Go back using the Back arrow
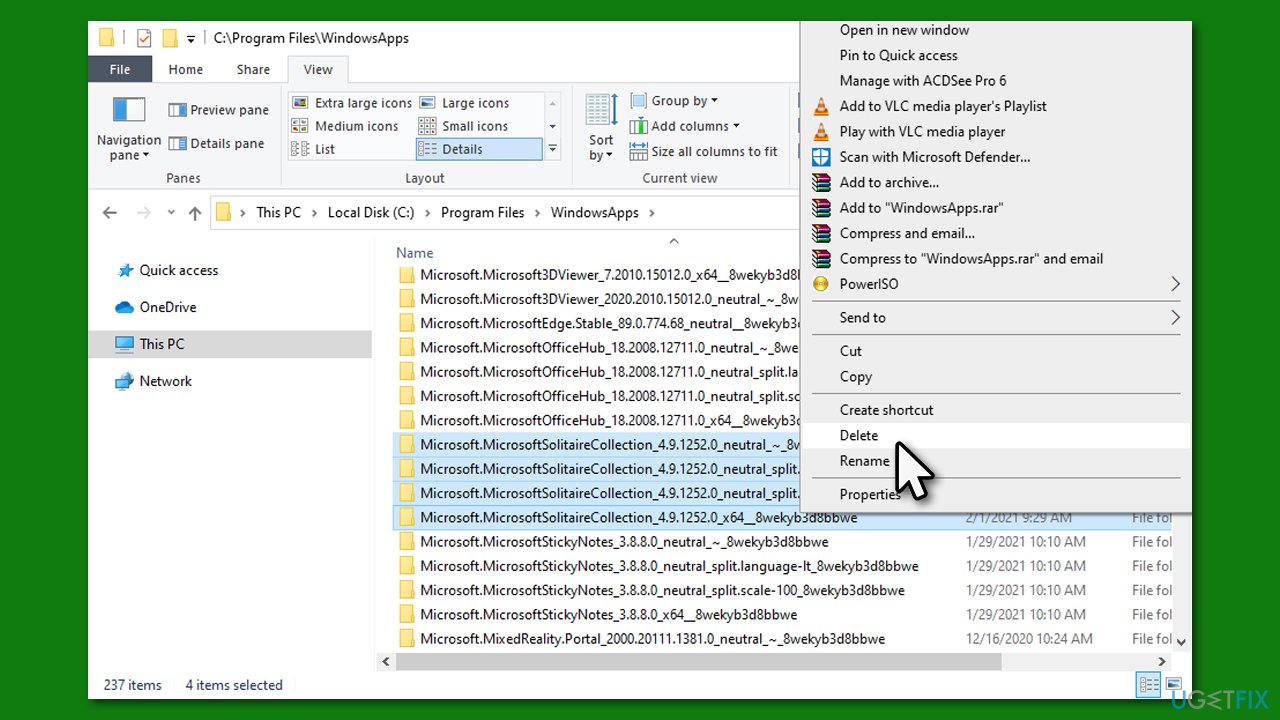Screen dimensions: 1280x720 click(x=110, y=213)
